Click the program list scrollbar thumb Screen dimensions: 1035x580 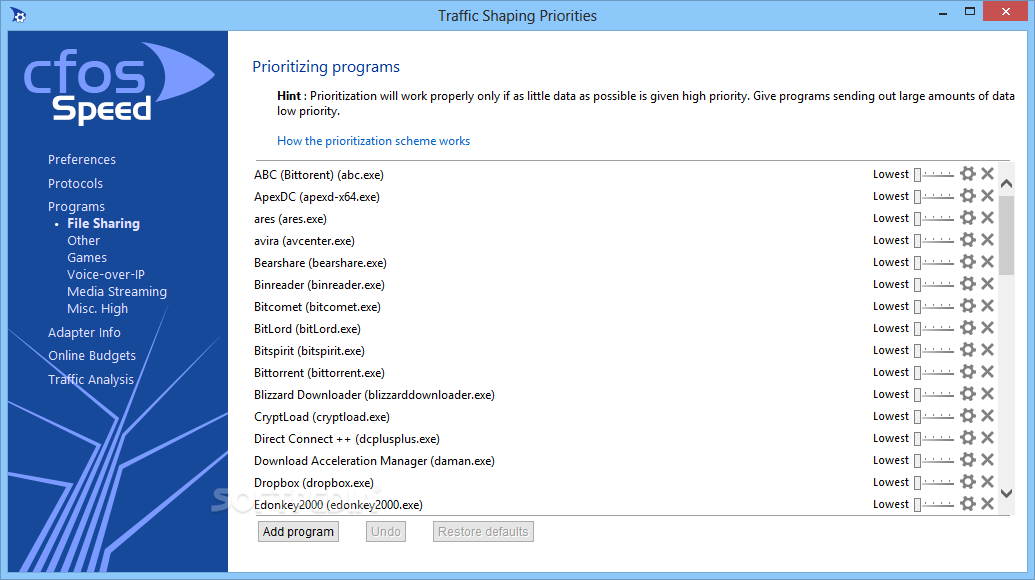pos(1006,235)
